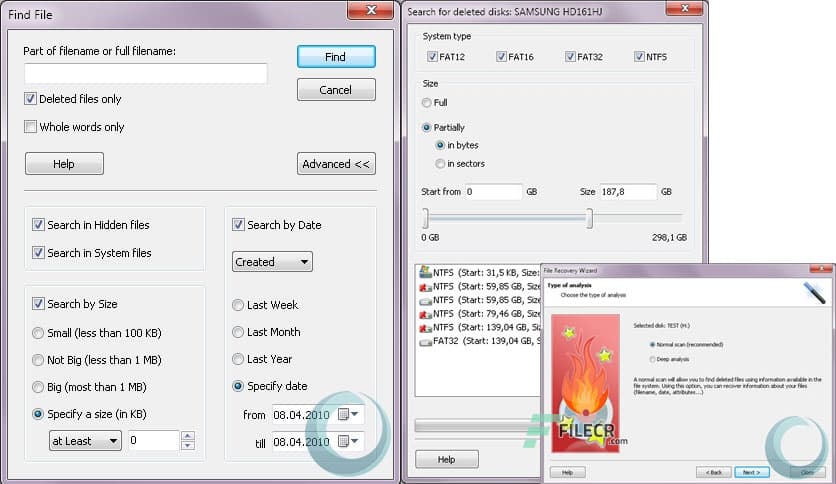Toggle 'Deleted files only' checkbox

[x=30, y=99]
